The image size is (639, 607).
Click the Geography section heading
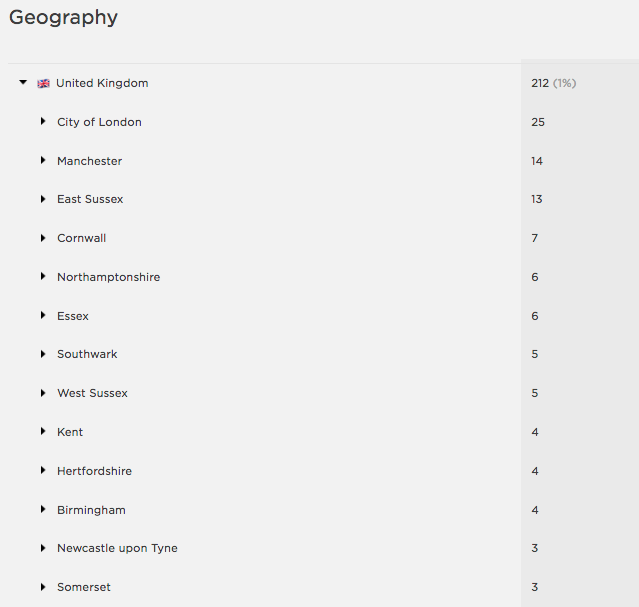click(x=64, y=18)
